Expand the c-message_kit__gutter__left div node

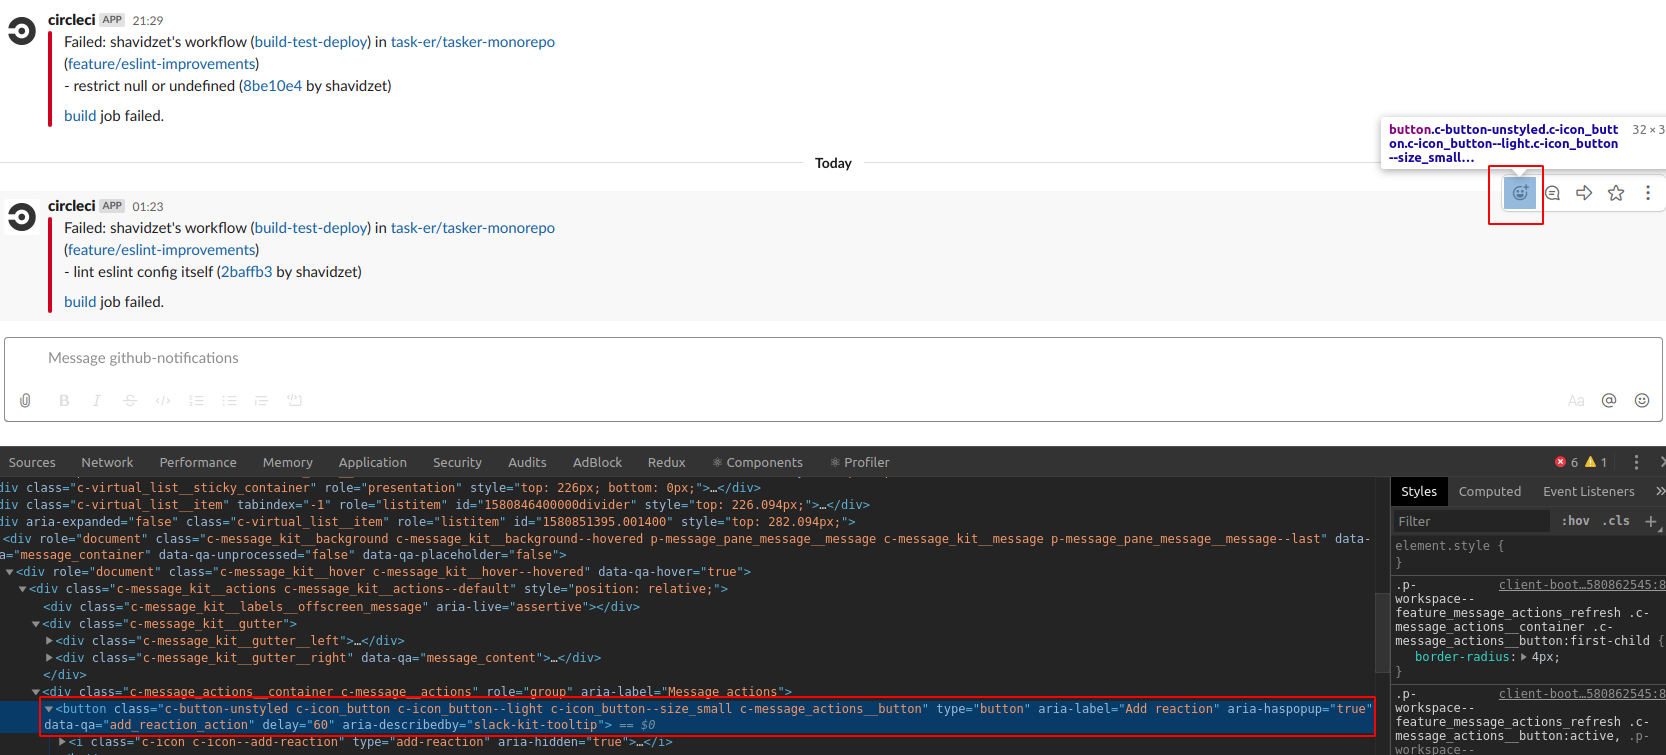point(49,641)
